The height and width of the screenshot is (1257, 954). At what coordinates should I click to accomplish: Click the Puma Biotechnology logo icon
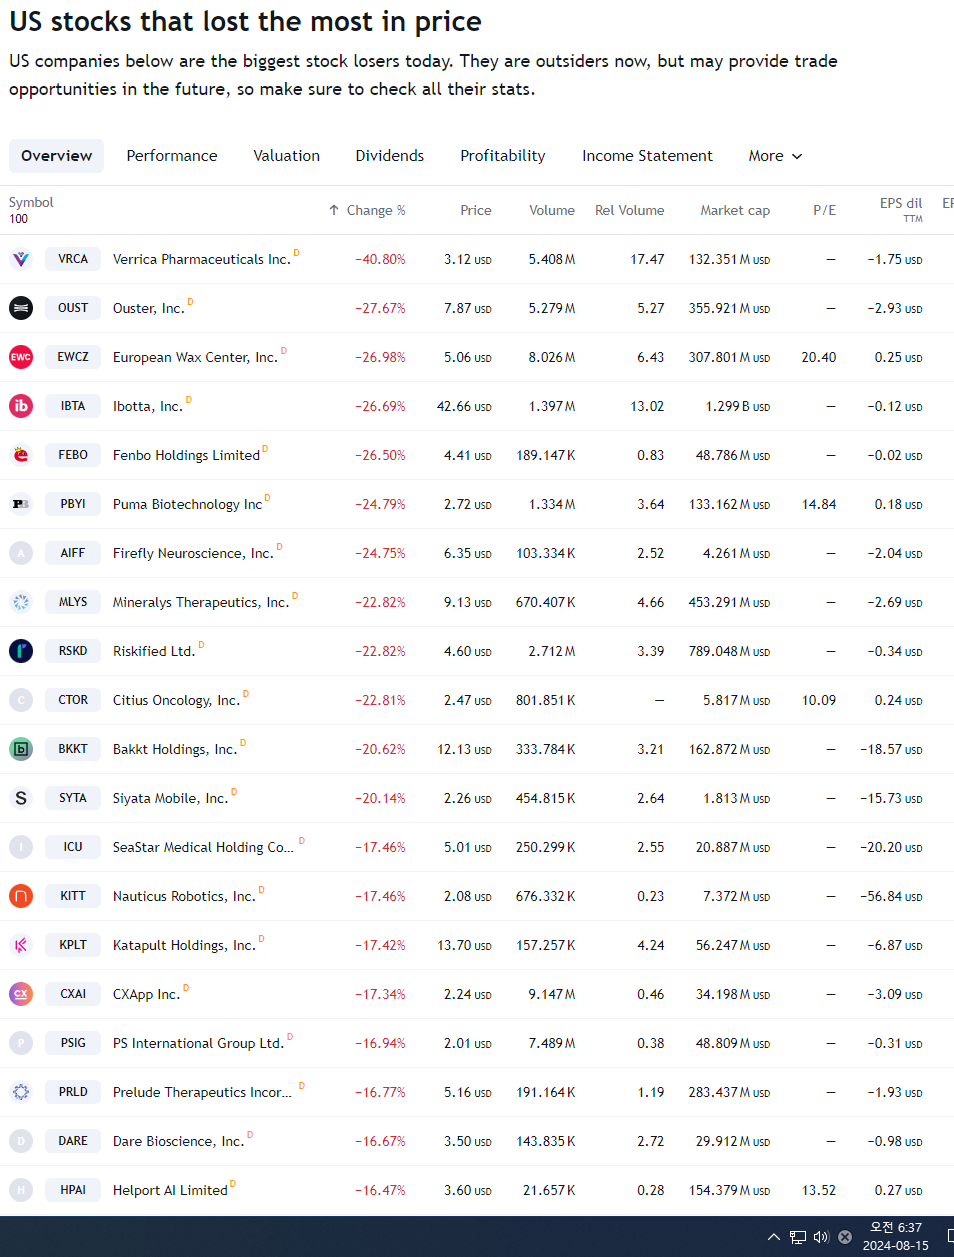pos(21,504)
